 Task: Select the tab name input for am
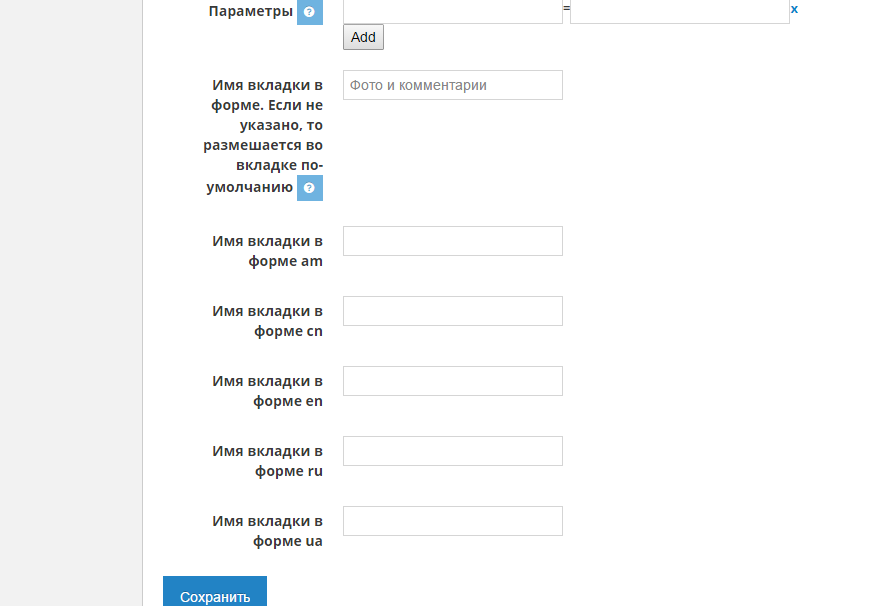[x=453, y=241]
